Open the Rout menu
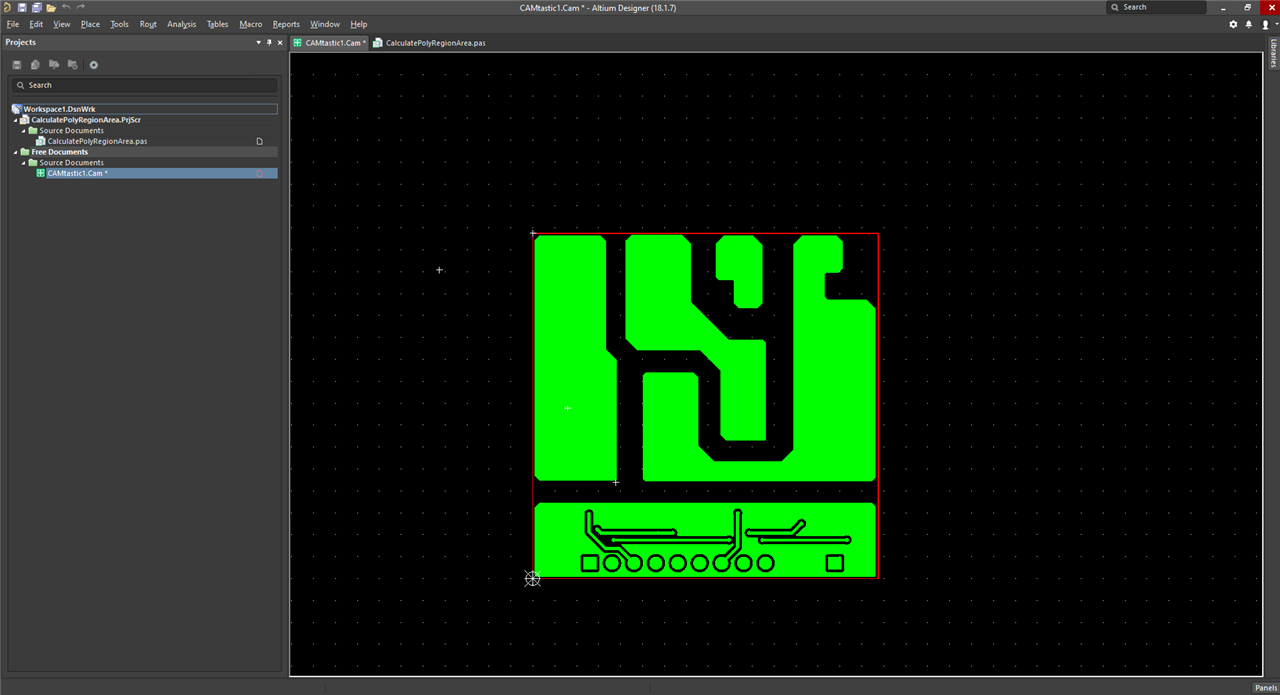The height and width of the screenshot is (695, 1280). click(x=148, y=24)
